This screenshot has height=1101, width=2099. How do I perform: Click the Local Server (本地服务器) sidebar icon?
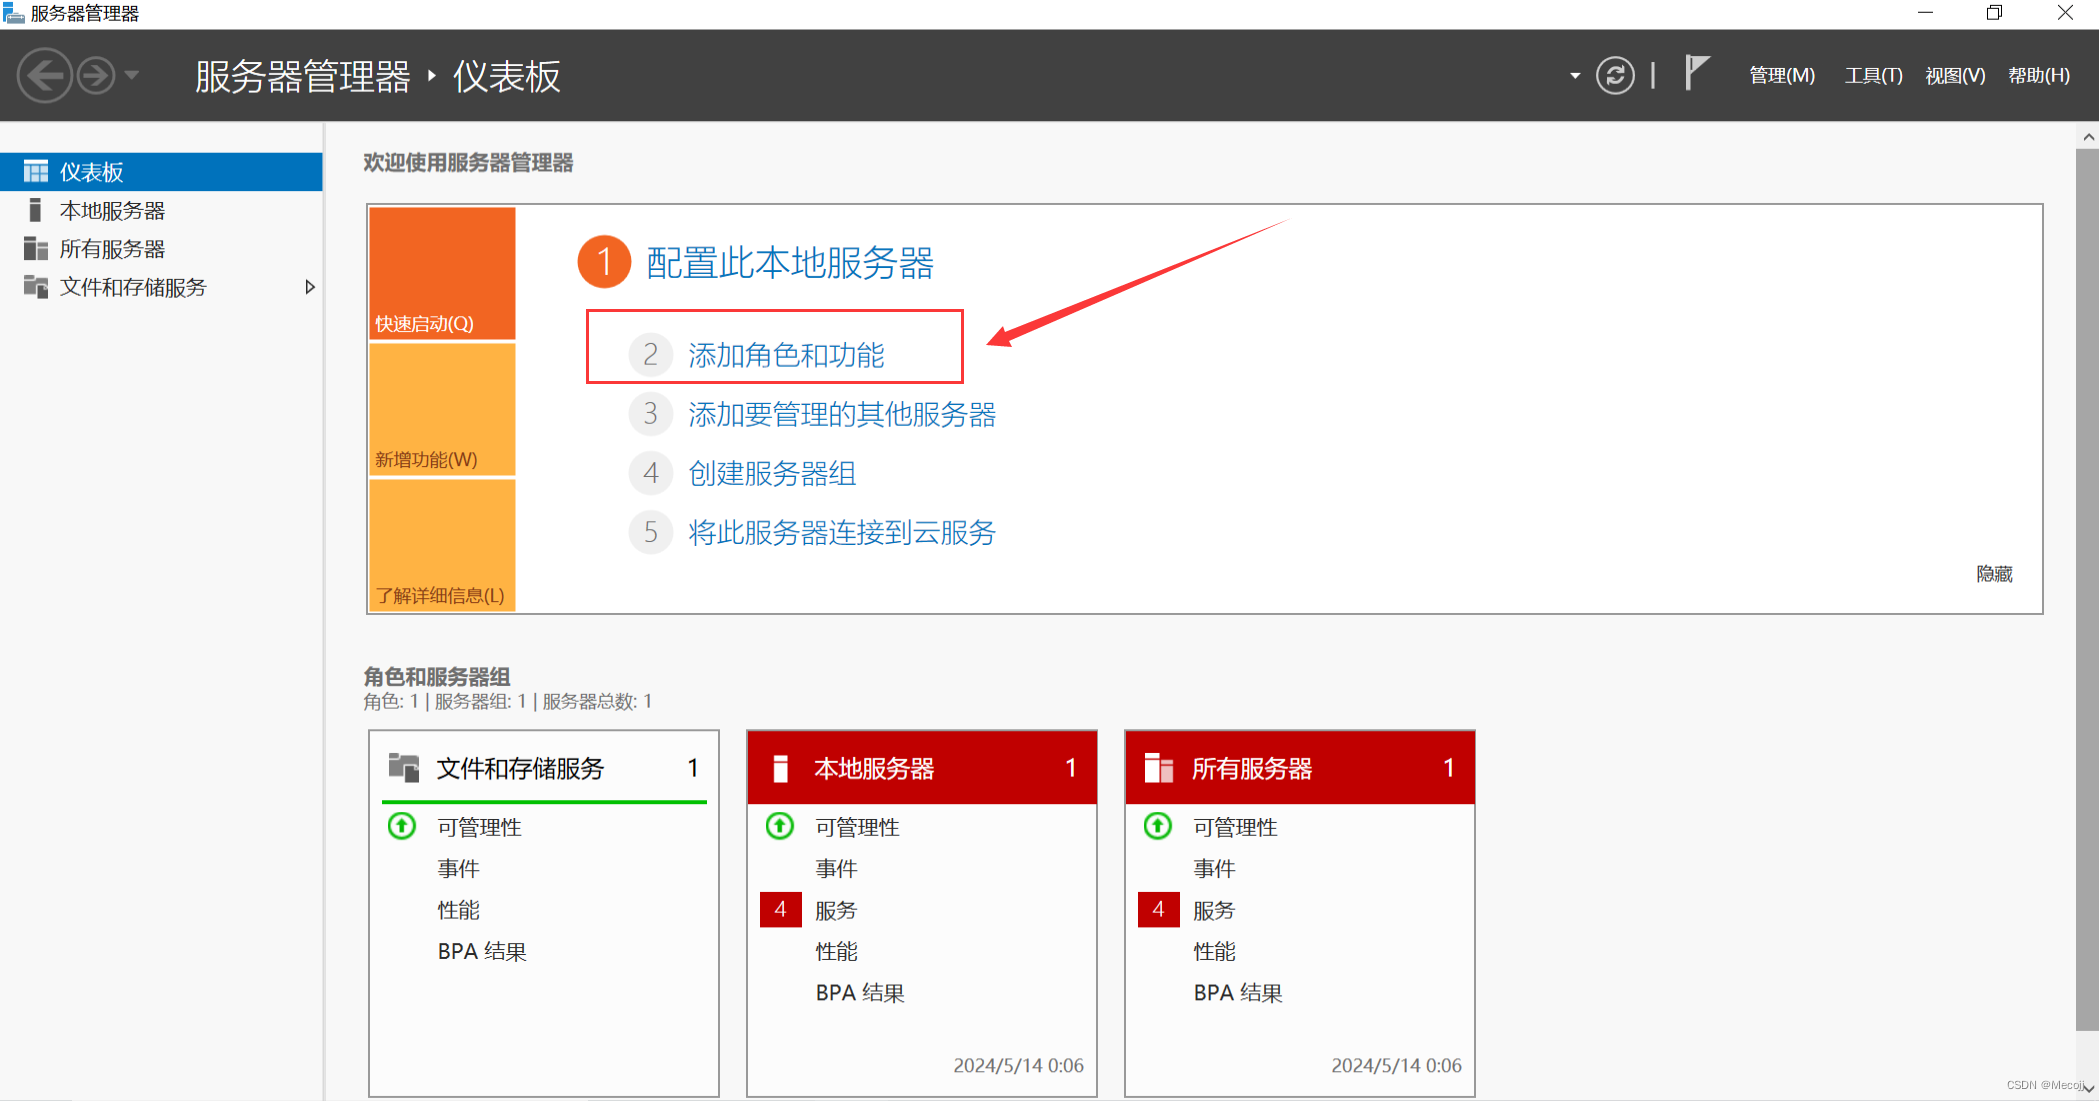[35, 210]
